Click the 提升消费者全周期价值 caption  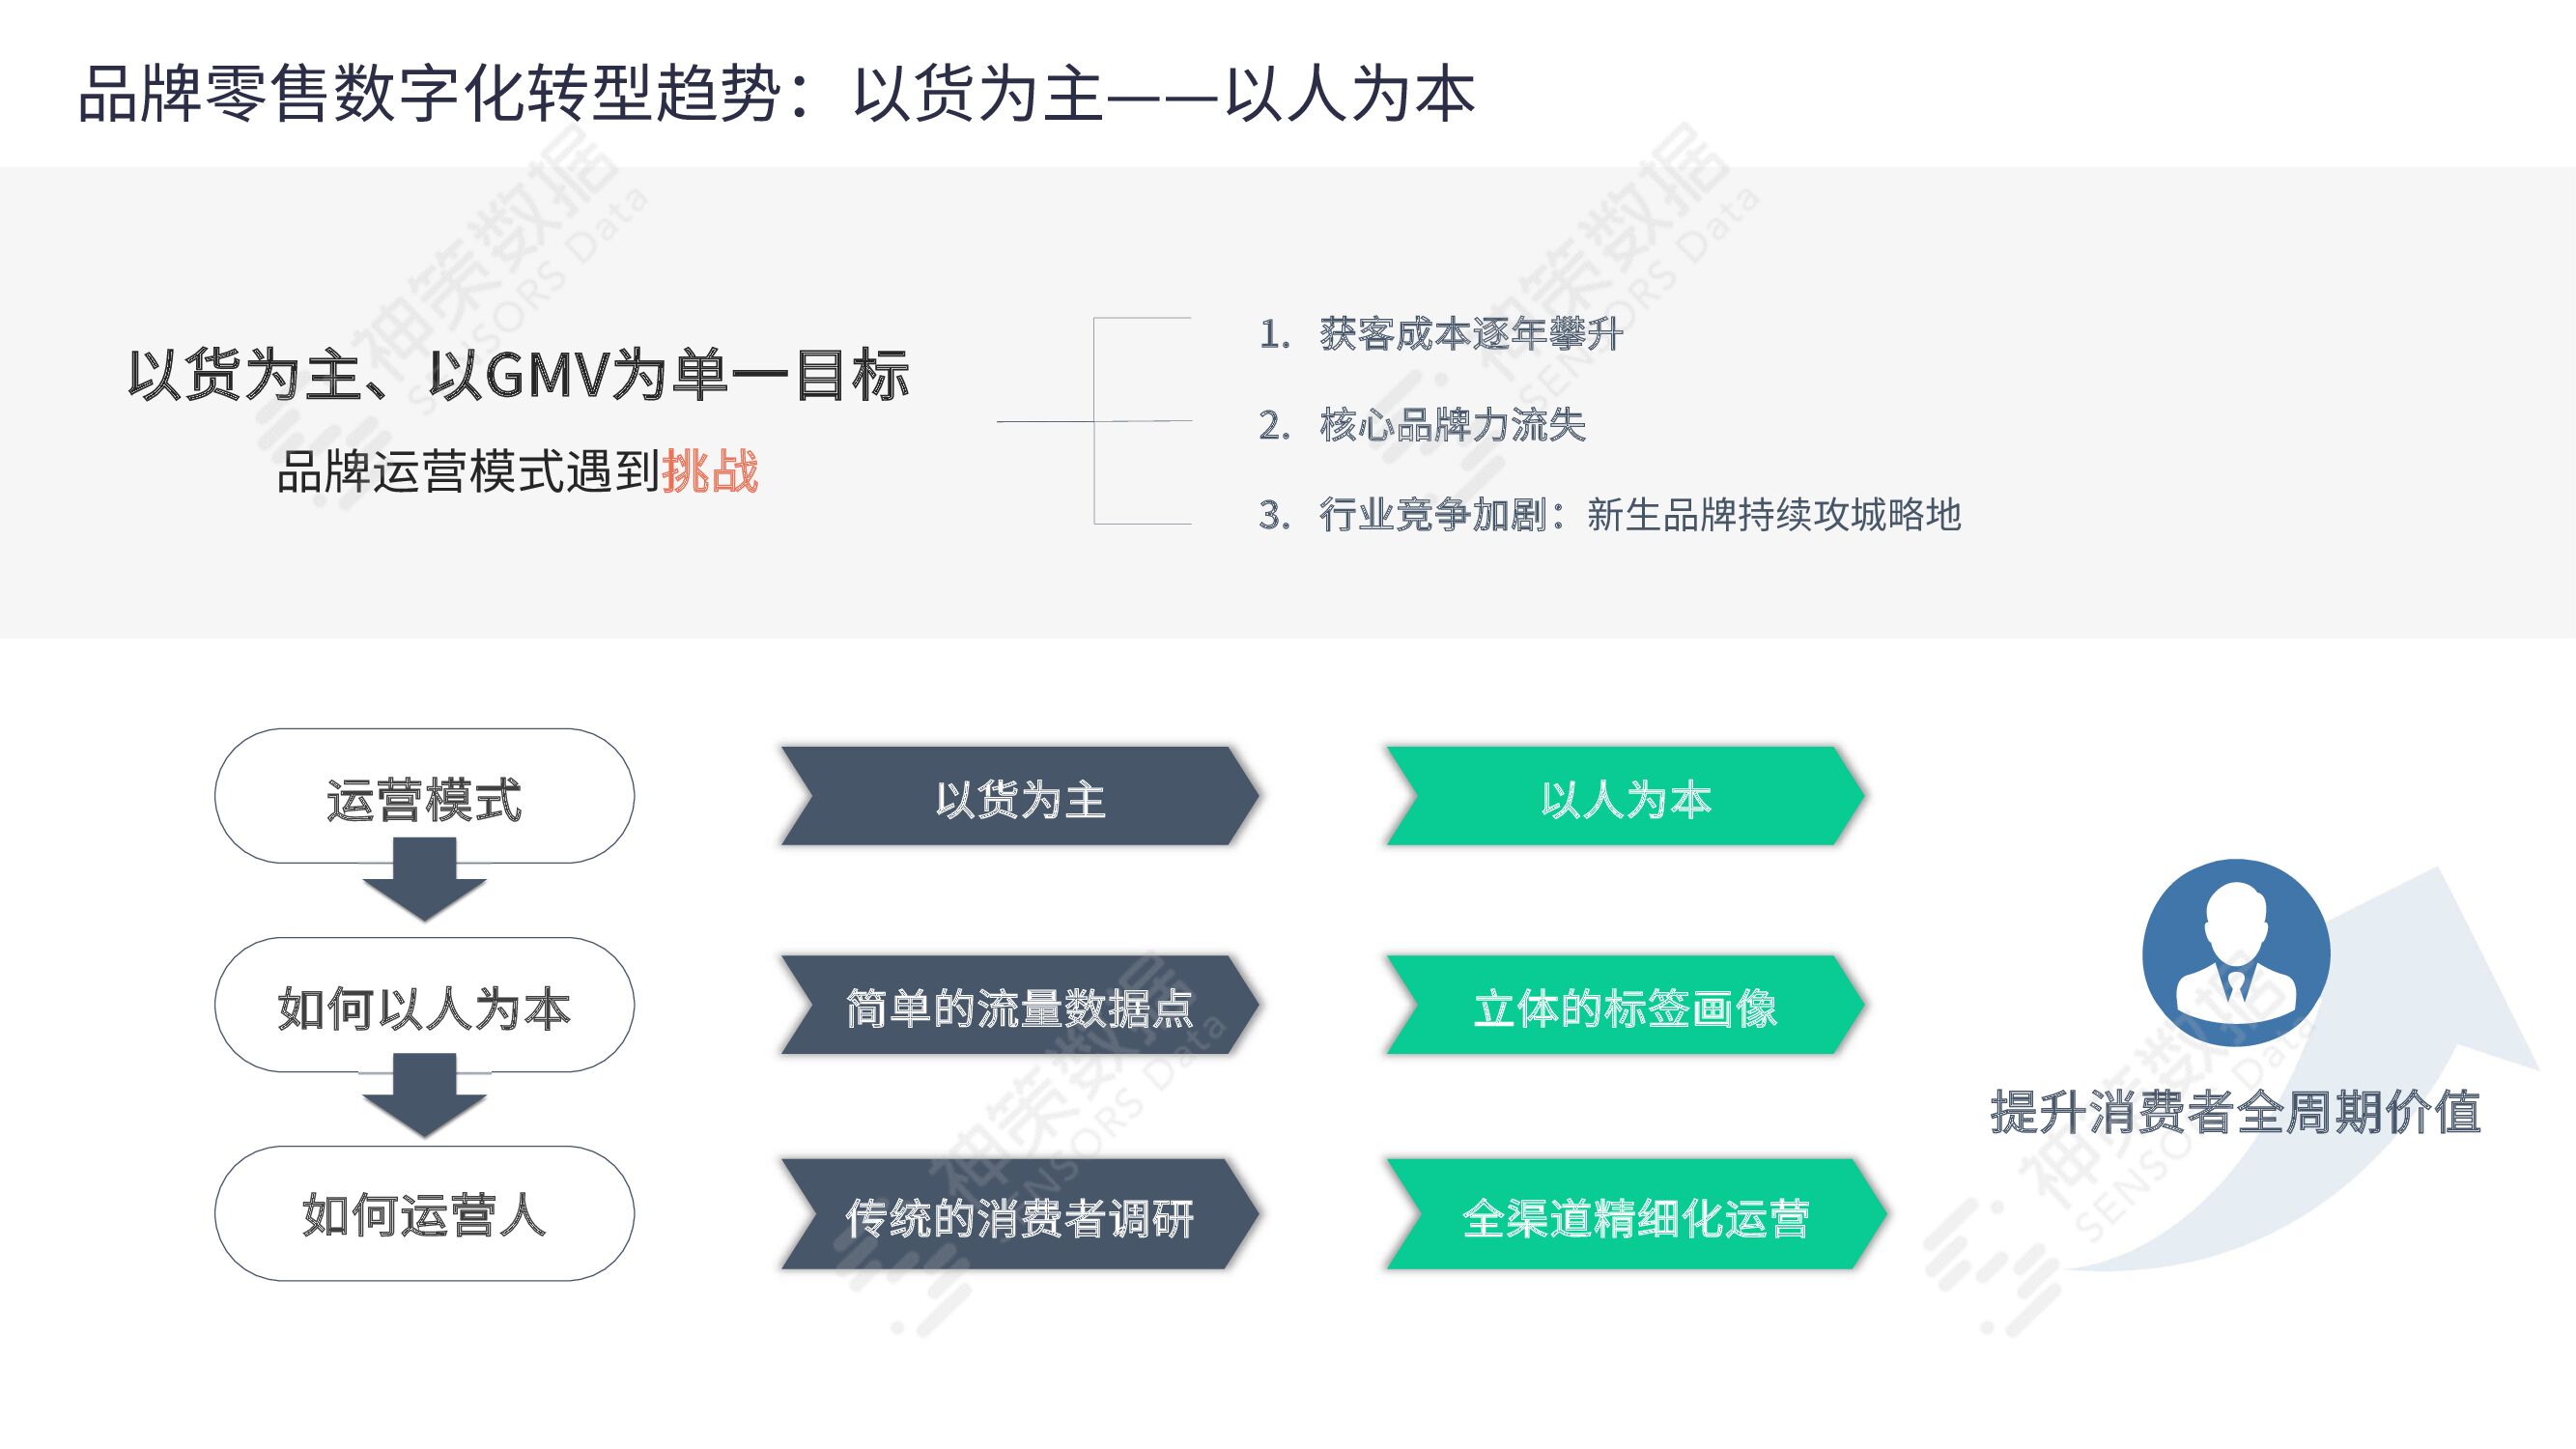[2236, 1112]
